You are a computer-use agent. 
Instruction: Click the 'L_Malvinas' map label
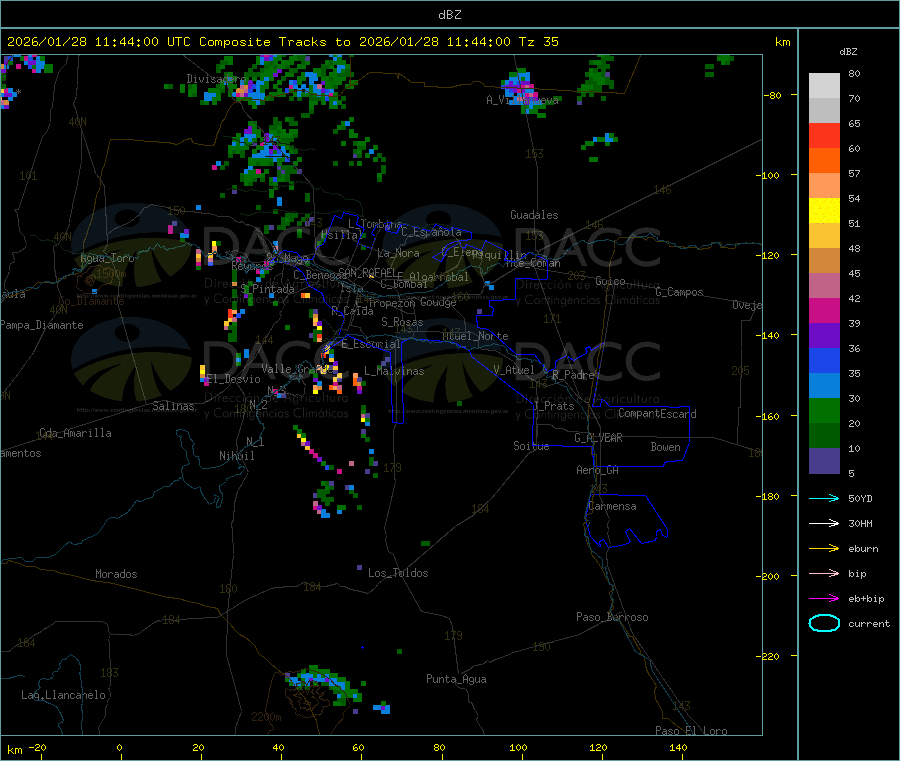pos(394,371)
